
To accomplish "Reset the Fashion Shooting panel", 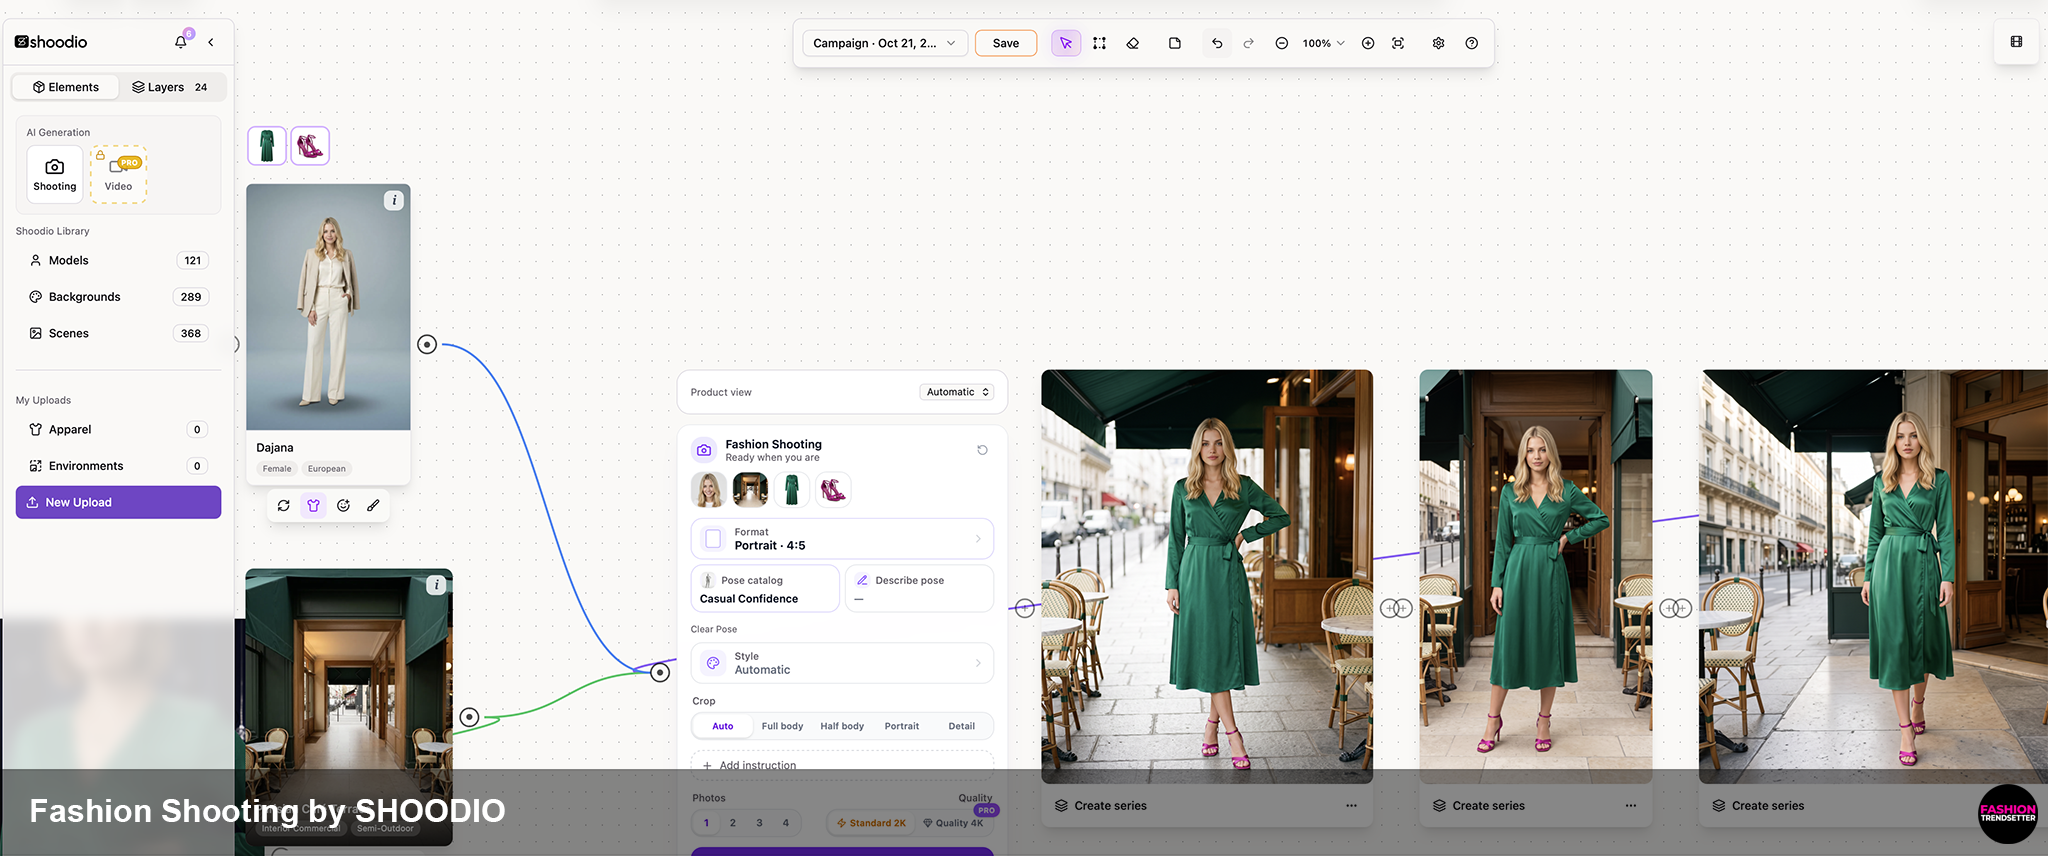I will coord(982,450).
